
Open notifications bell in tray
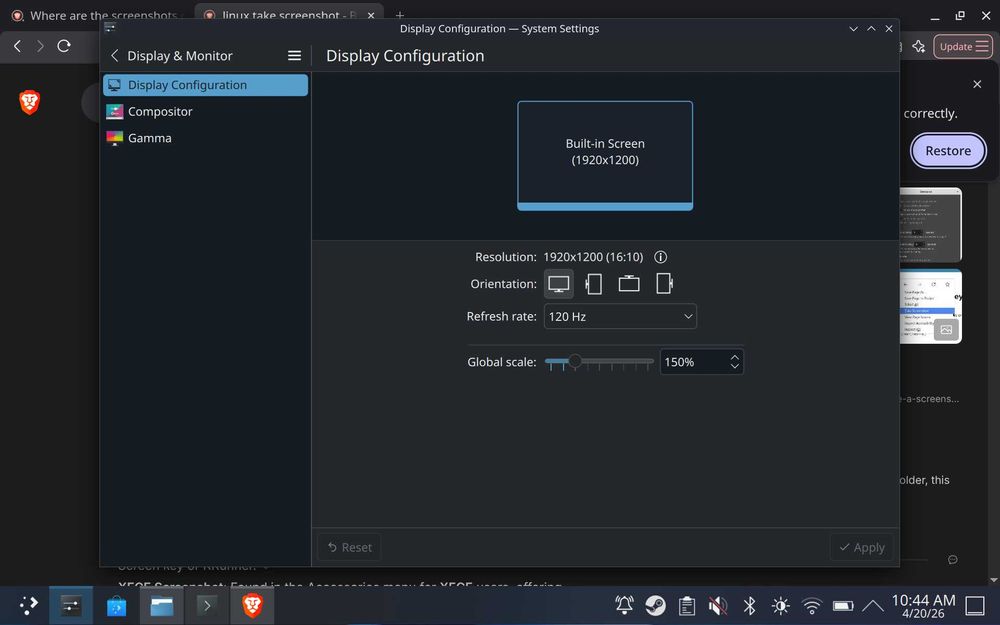(624, 605)
